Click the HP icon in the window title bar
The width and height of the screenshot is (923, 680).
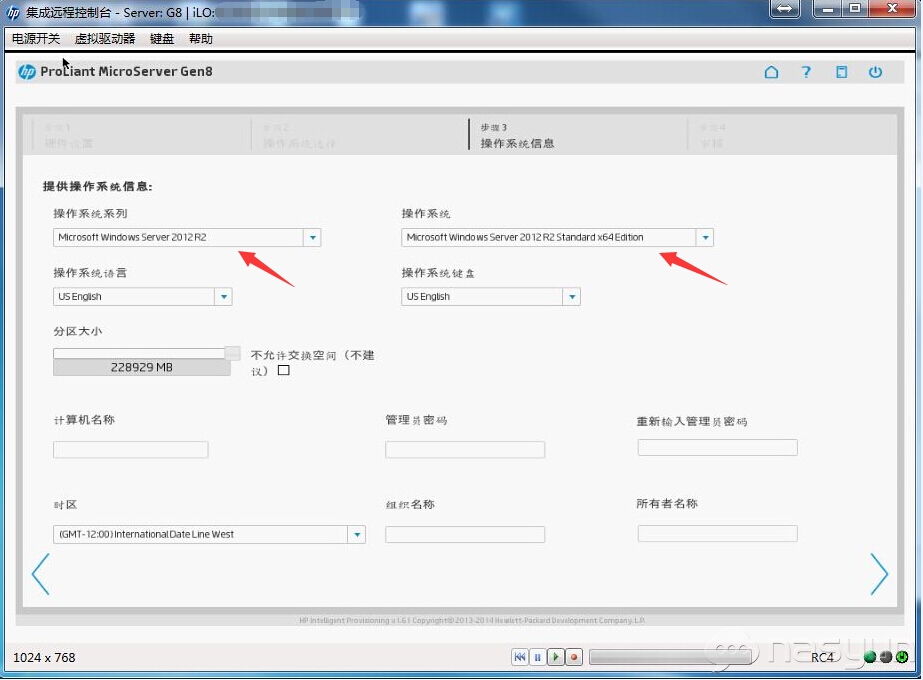pos(12,12)
